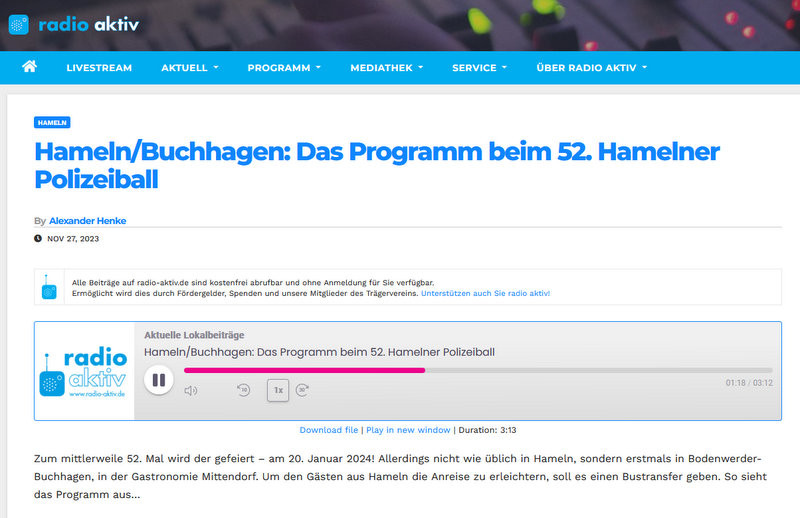Click the small radio icon in notice box
This screenshot has height=518, width=800.
(49, 287)
